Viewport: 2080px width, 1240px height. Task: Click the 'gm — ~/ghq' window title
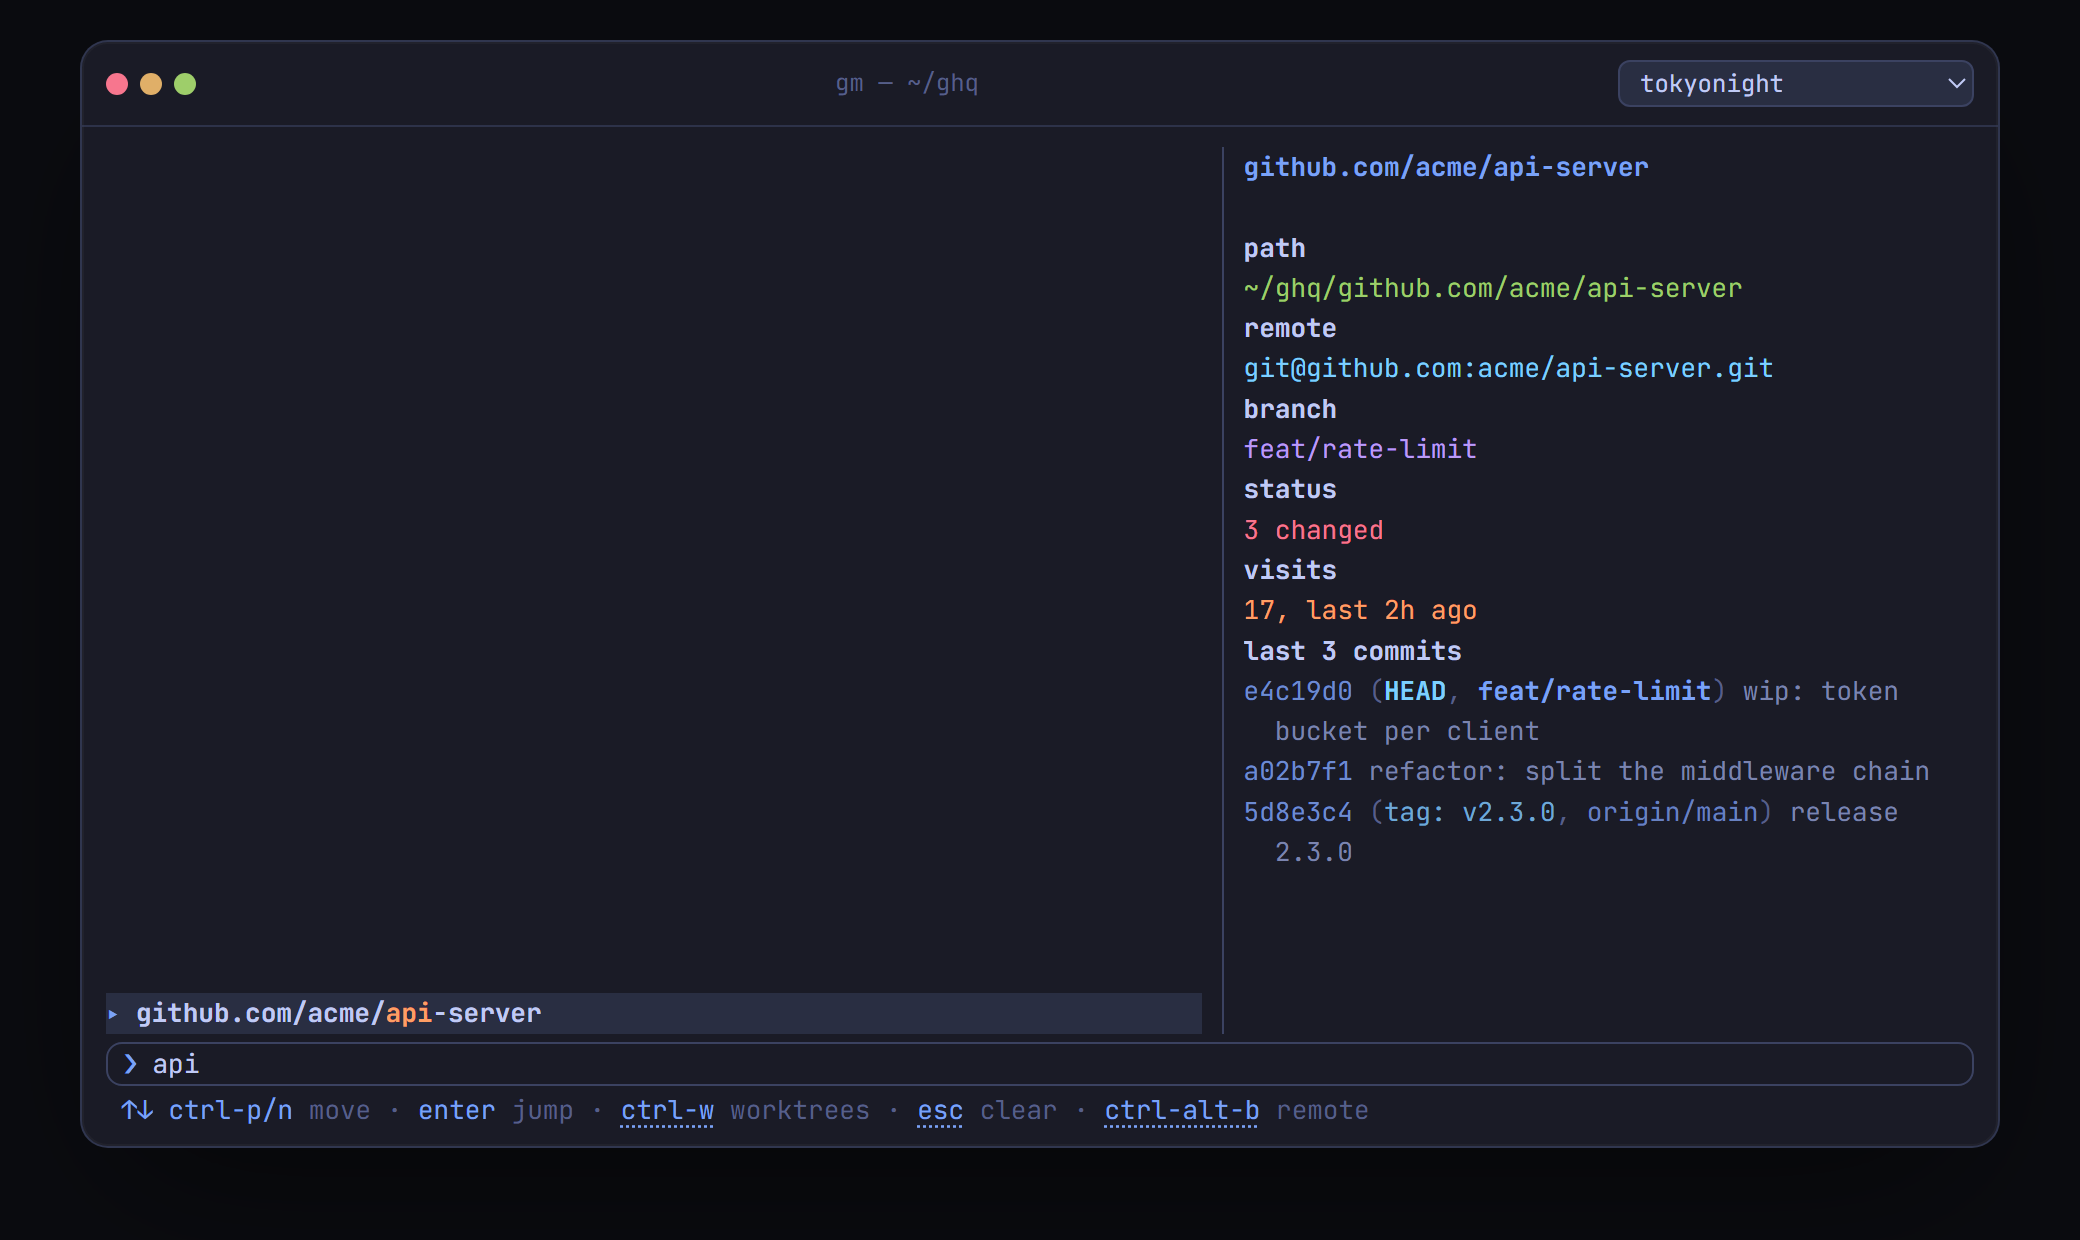[x=907, y=83]
